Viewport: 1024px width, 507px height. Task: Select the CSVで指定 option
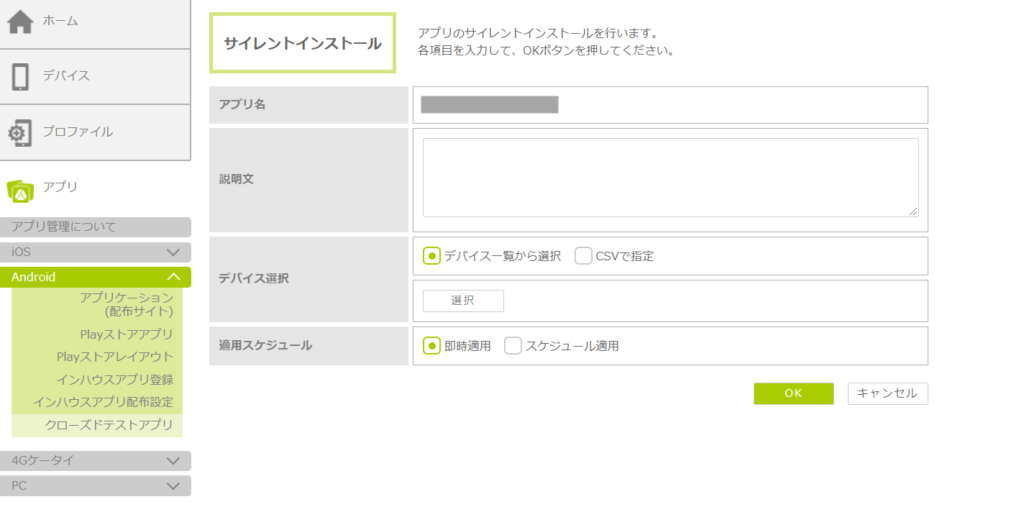coord(584,256)
